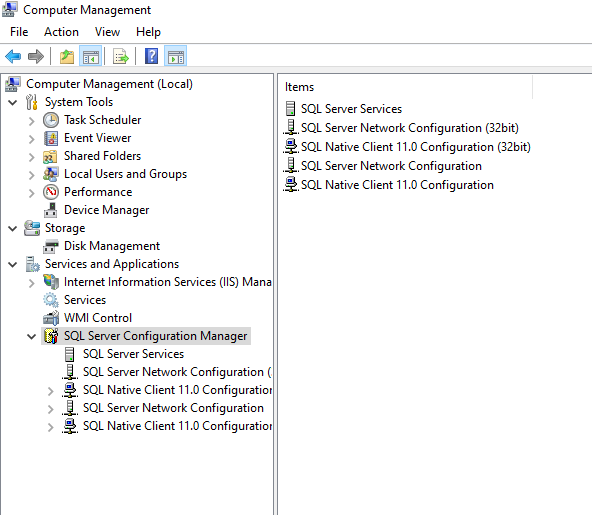The height and width of the screenshot is (515, 592).
Task: Expand tree node SQL Server Network Configuration
Action: click(51, 409)
